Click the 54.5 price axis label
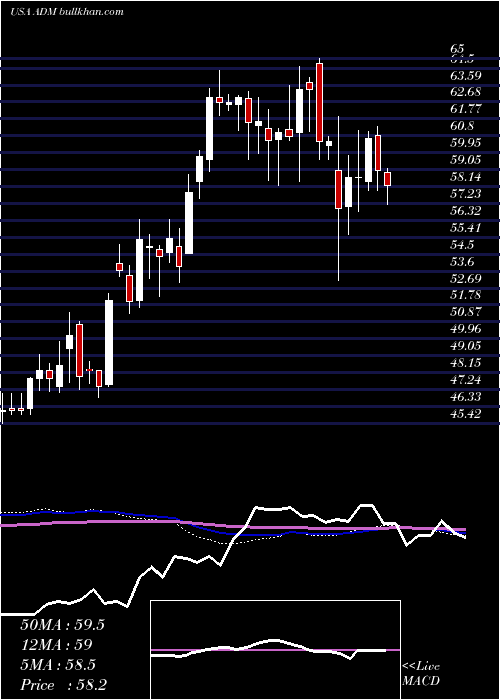 pos(462,245)
